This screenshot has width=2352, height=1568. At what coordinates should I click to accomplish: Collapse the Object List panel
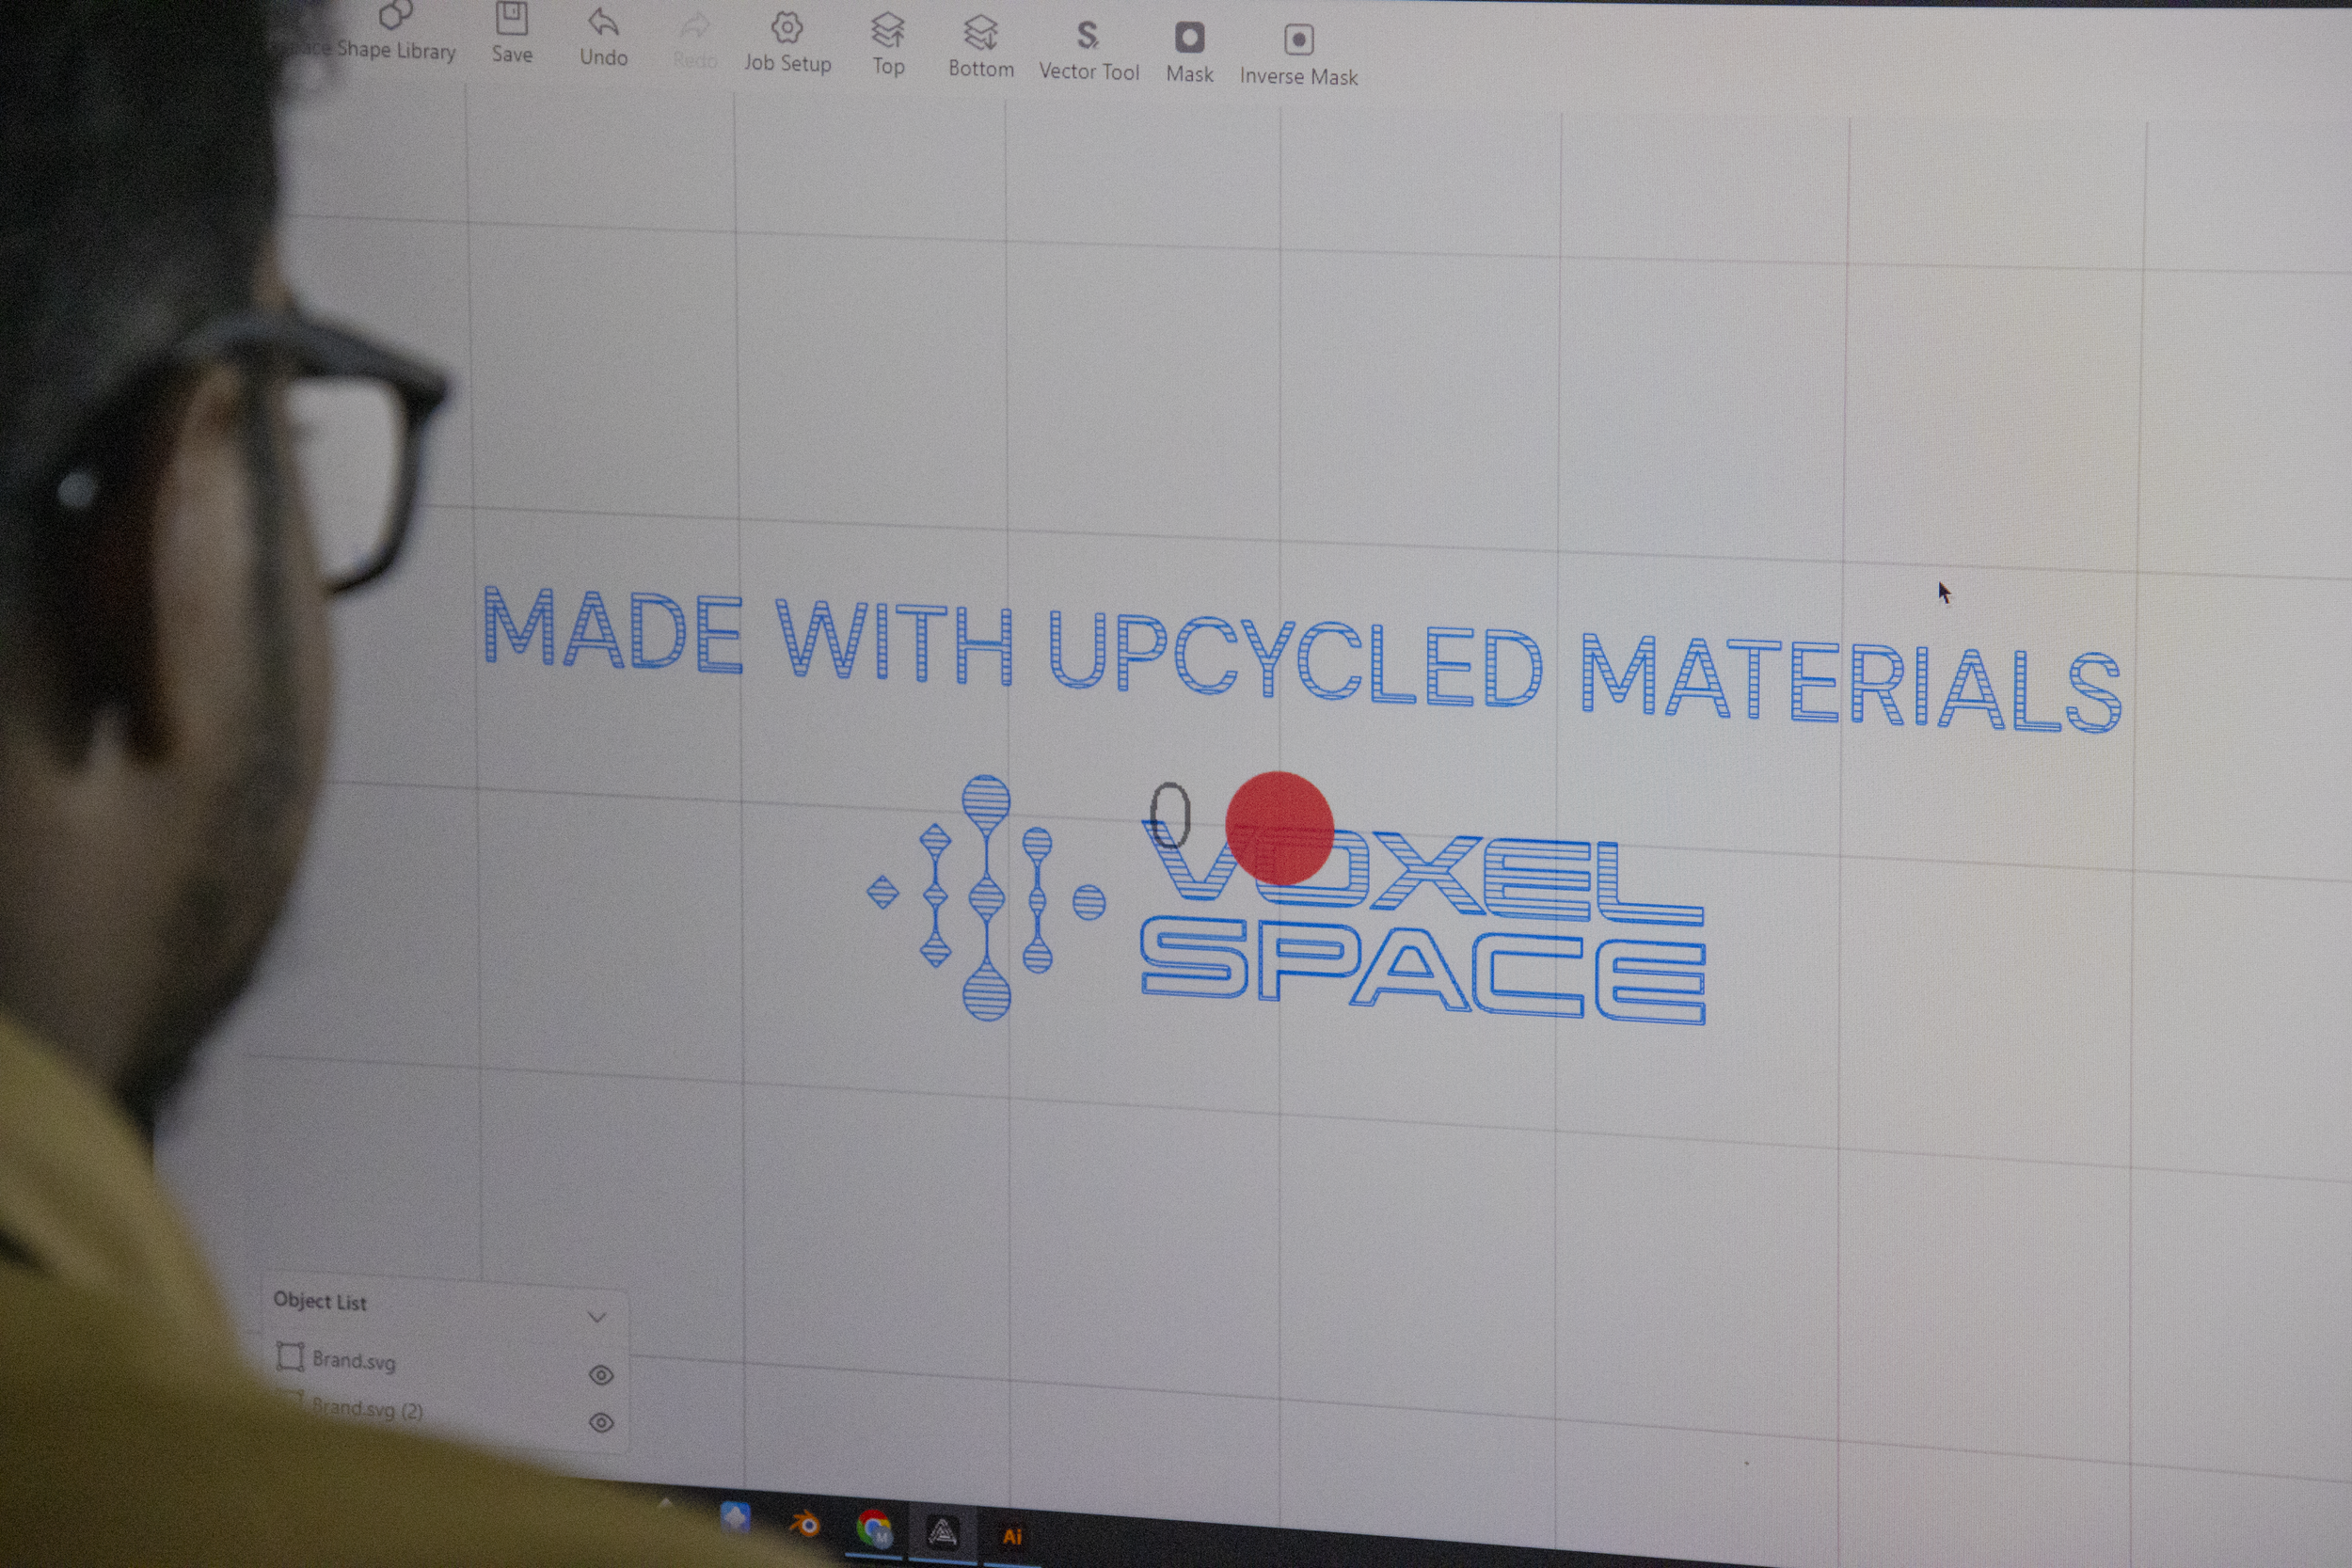click(x=597, y=1317)
